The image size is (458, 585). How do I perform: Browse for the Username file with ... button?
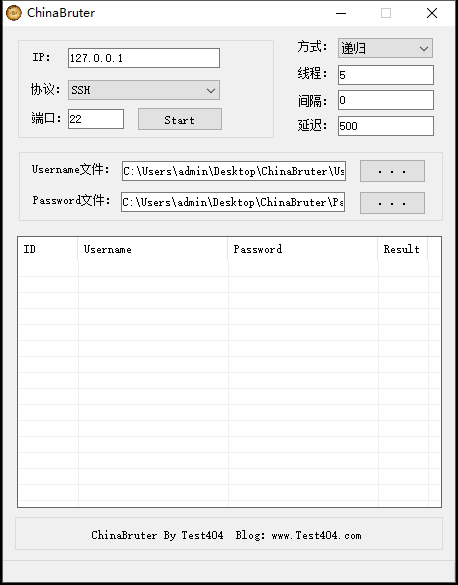[x=392, y=171]
